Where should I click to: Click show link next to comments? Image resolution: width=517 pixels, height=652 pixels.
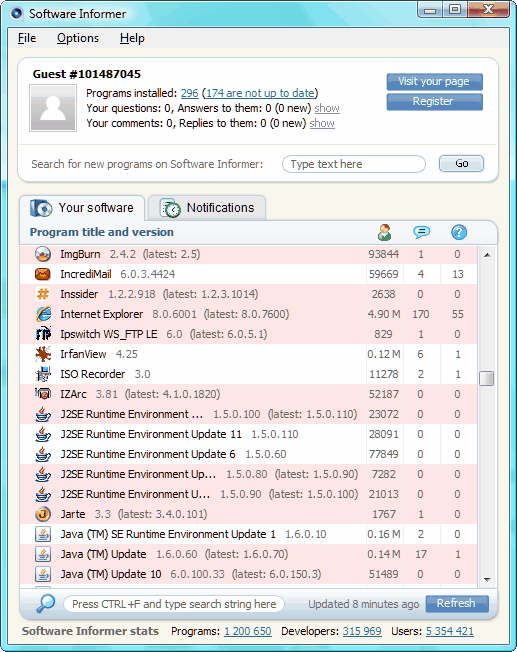pyautogui.click(x=322, y=123)
